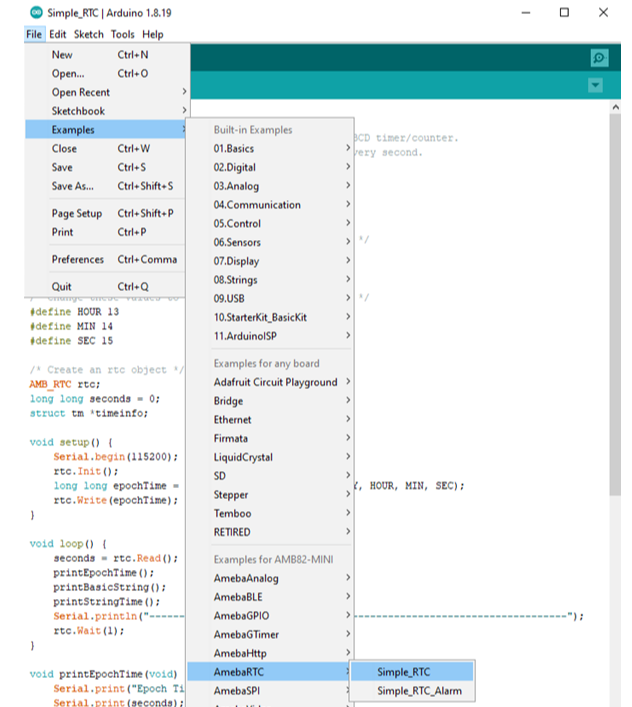Expand the Sketchbook submenu

105,111
